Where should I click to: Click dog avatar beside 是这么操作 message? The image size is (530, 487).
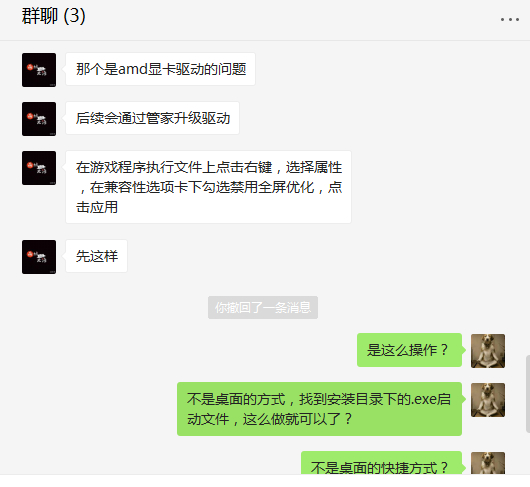(488, 351)
